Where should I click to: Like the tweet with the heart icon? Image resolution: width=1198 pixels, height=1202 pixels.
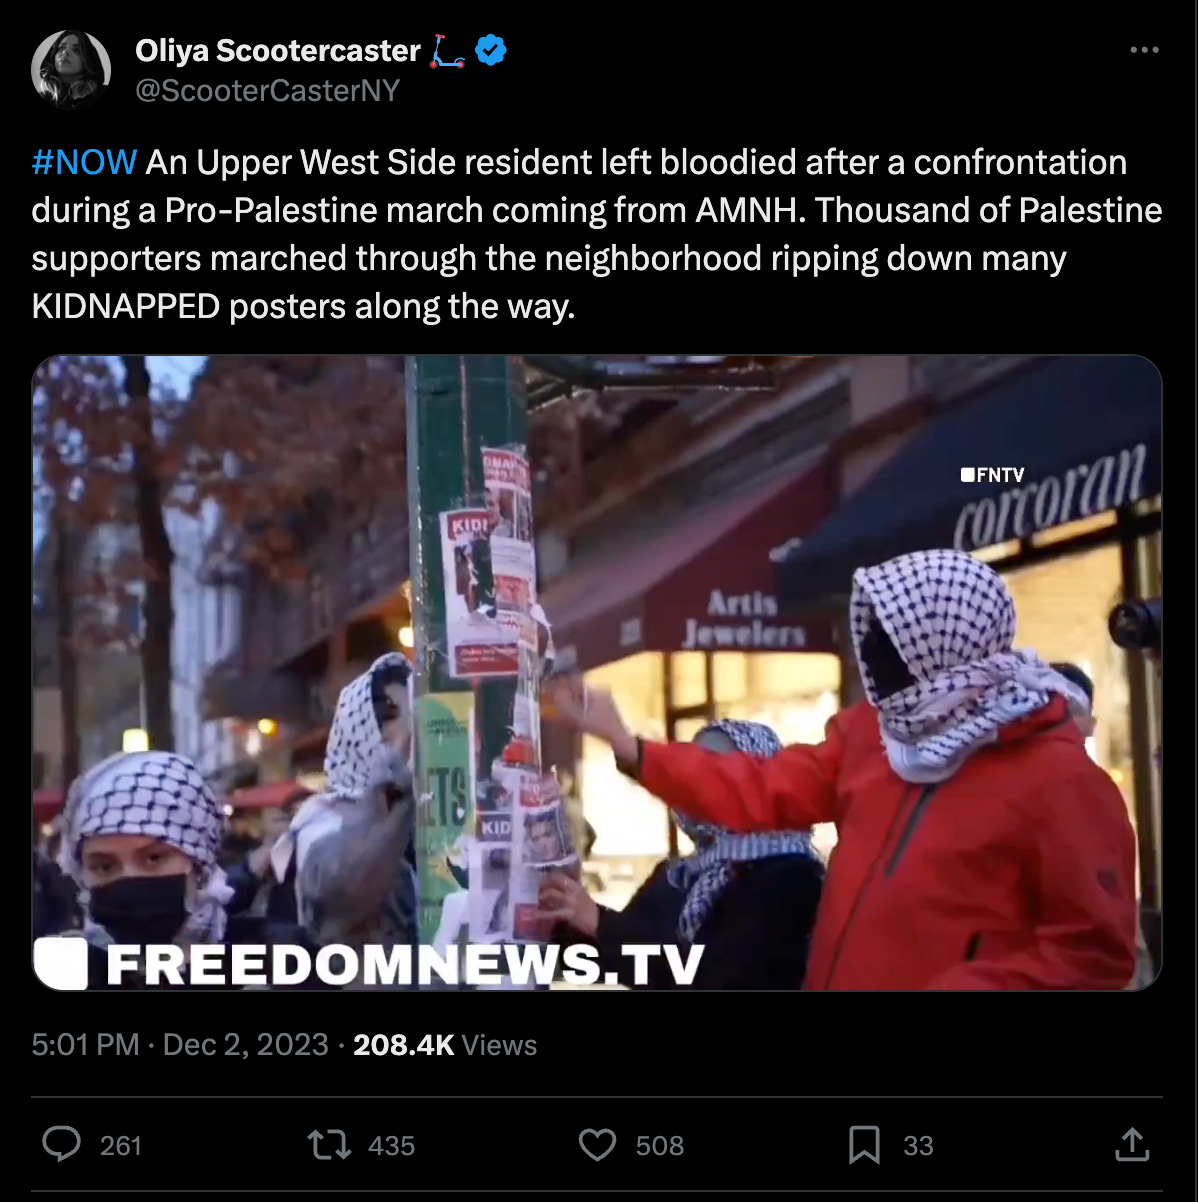coord(598,1145)
